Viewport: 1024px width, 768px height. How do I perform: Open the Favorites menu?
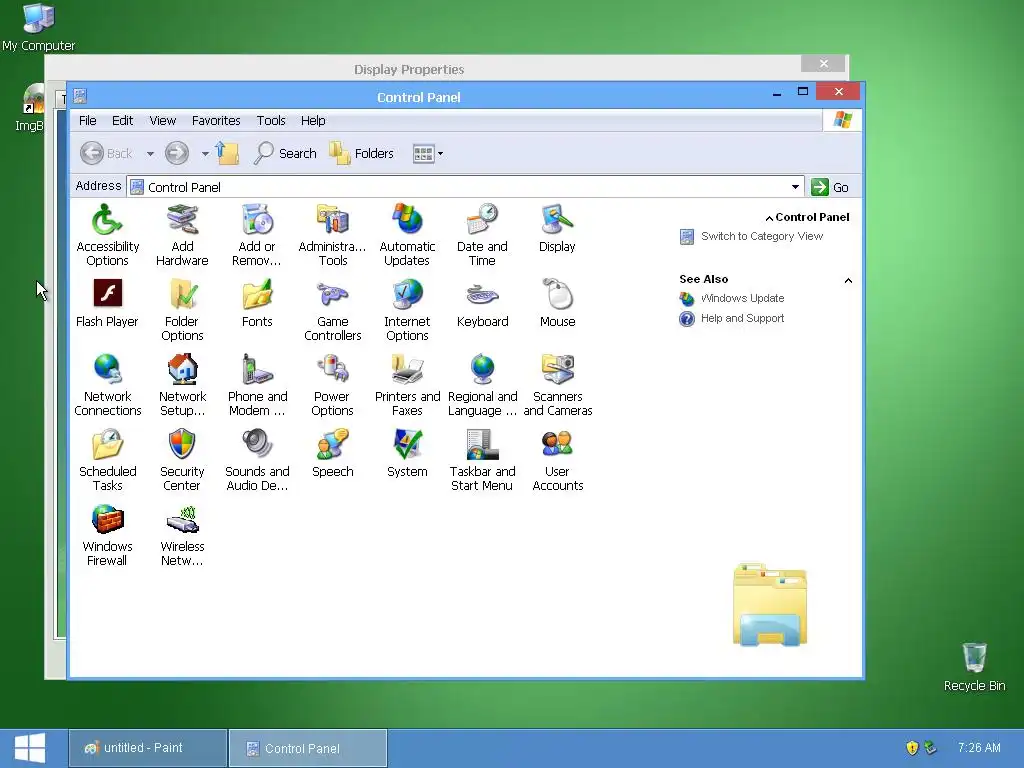[216, 121]
